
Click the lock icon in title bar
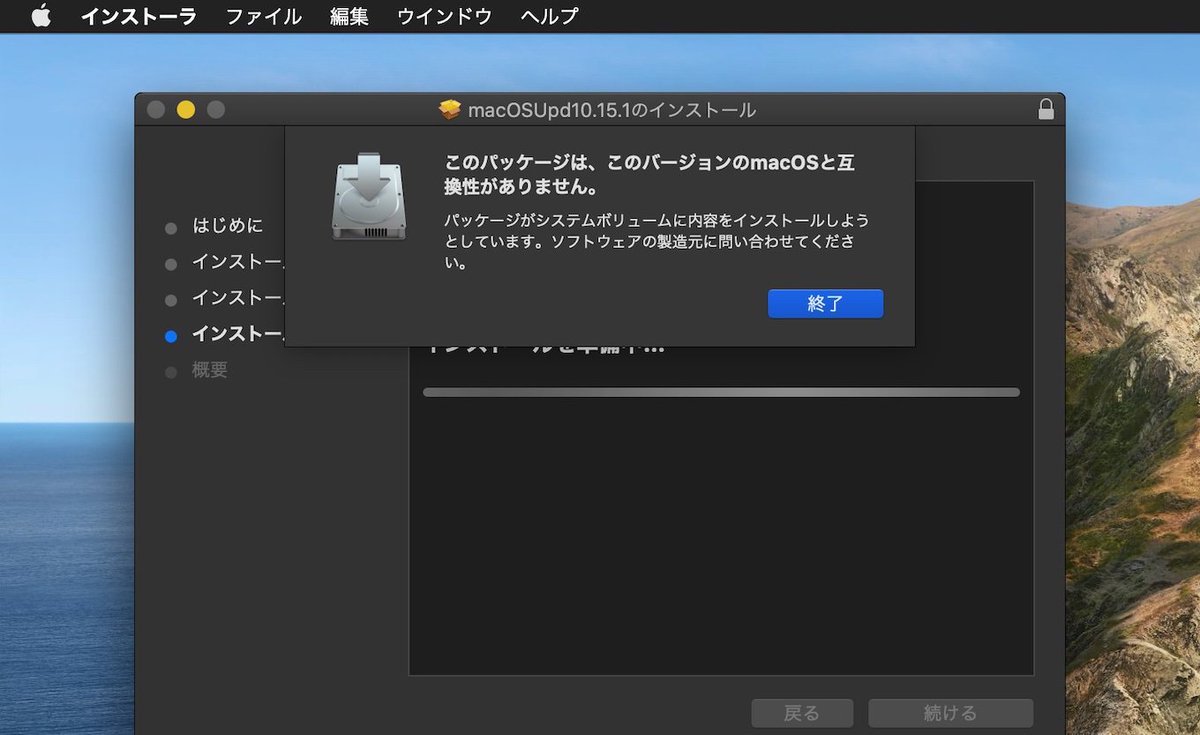click(x=1046, y=109)
